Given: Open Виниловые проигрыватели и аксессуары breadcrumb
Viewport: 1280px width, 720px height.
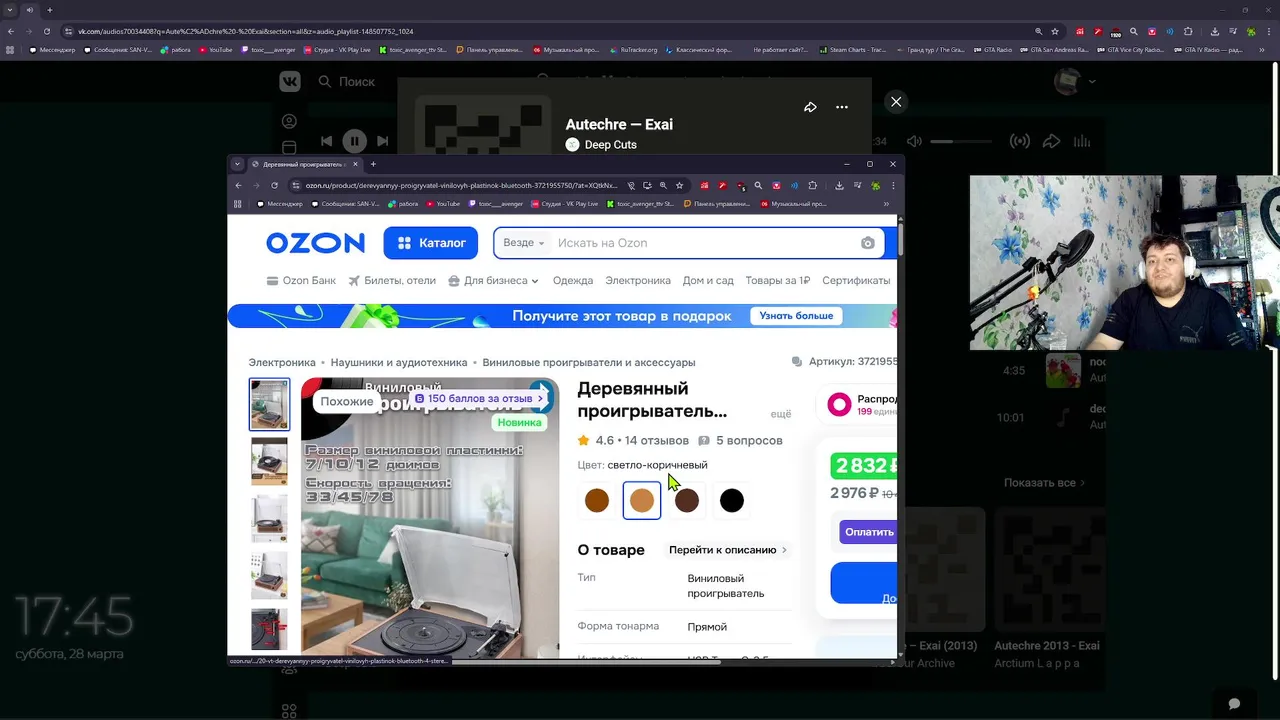Looking at the screenshot, I should pyautogui.click(x=588, y=362).
